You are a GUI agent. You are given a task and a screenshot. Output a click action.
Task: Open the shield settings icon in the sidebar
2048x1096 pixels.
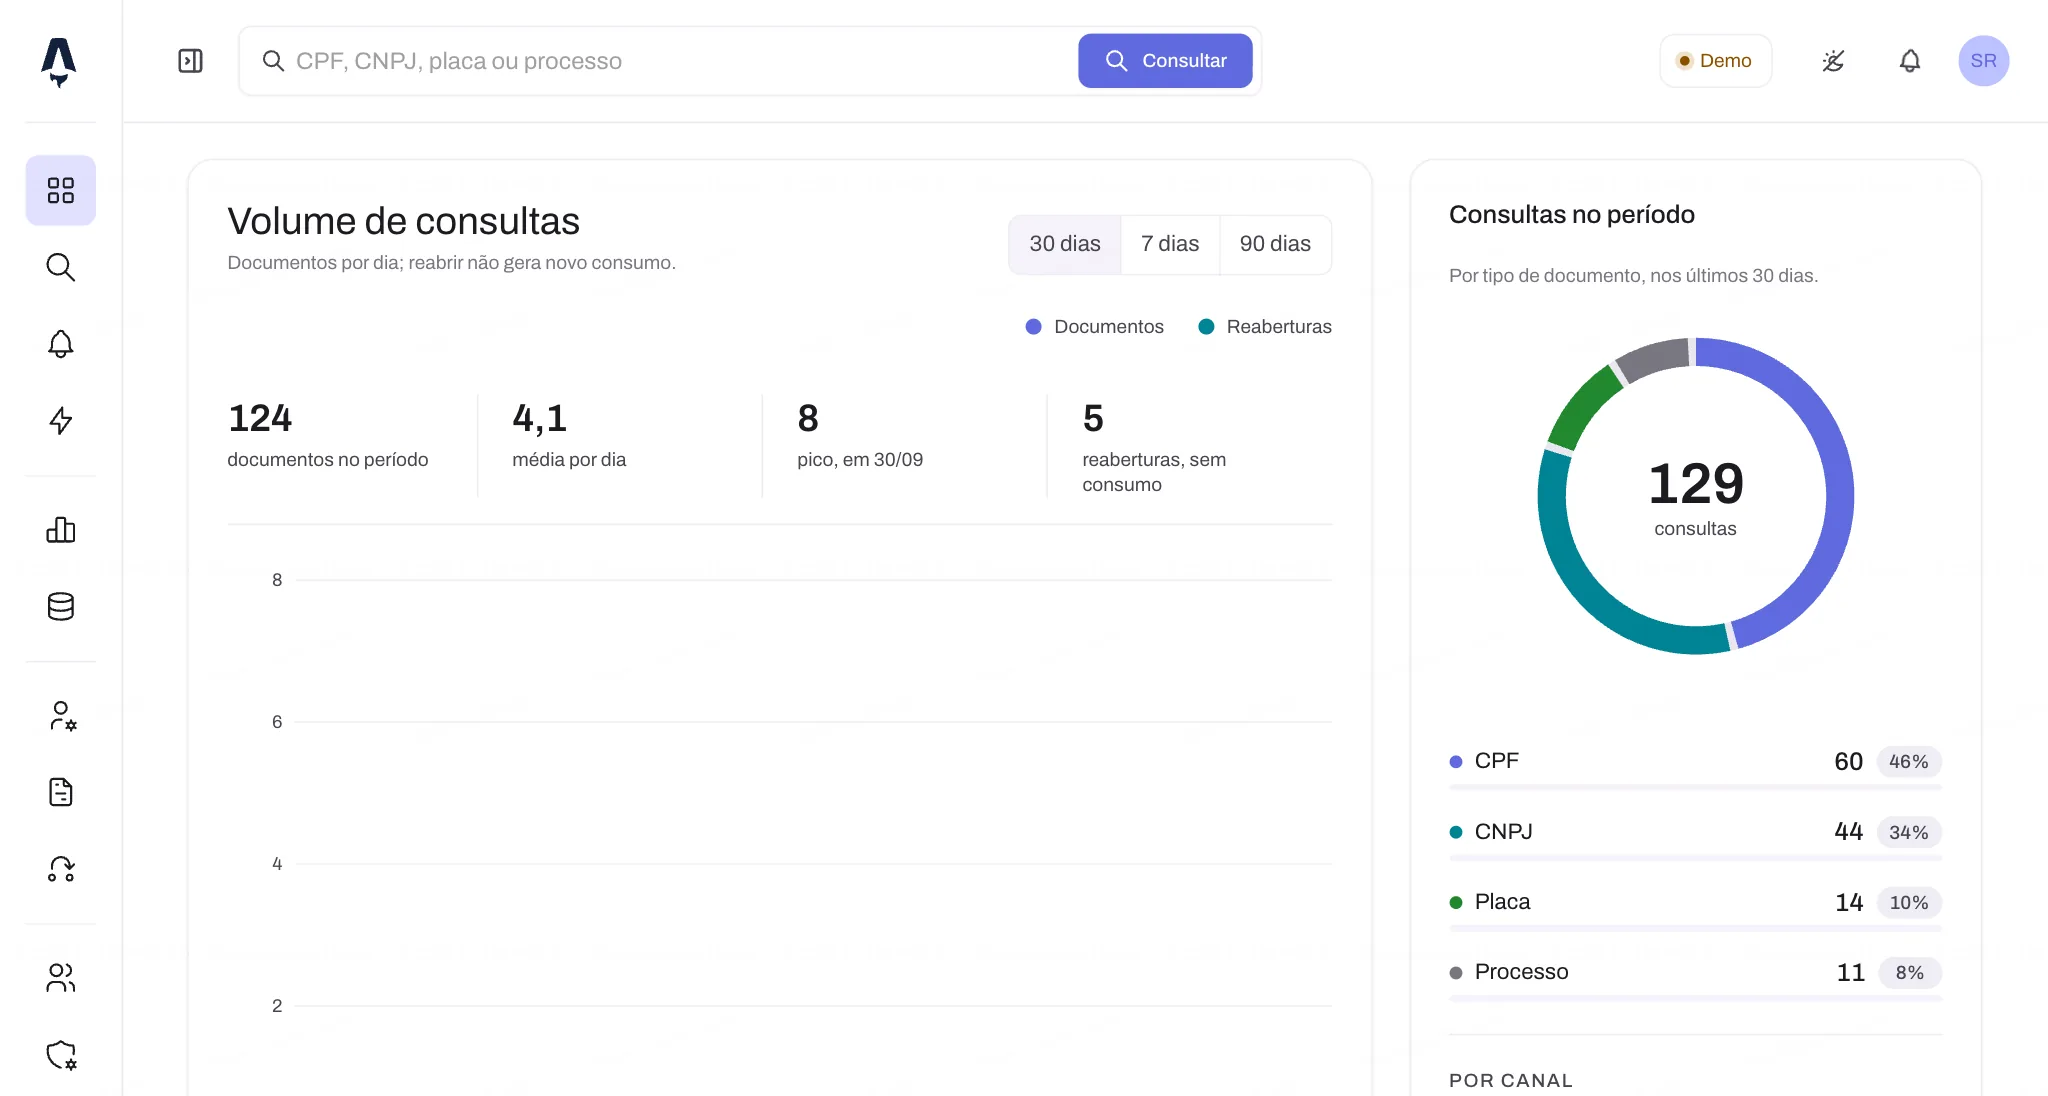(x=61, y=1055)
